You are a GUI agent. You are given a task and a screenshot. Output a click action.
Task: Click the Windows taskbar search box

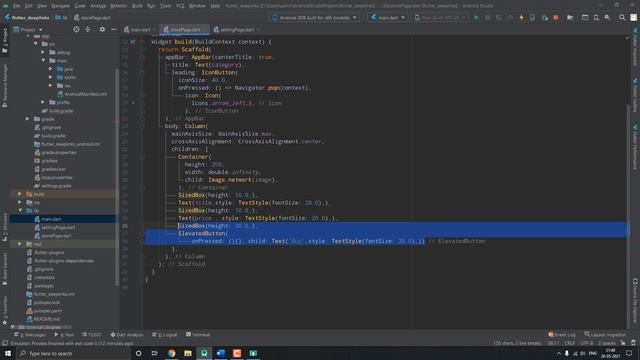click(73, 353)
